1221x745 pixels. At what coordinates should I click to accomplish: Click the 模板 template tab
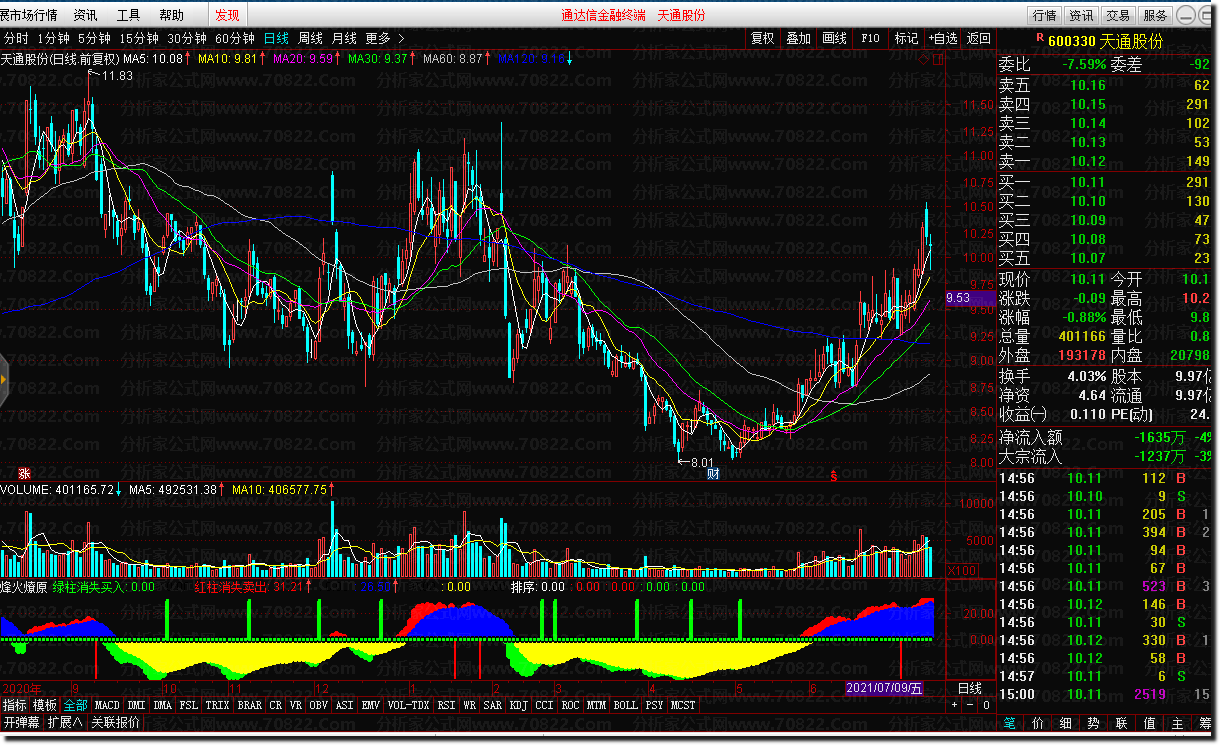pyautogui.click(x=45, y=705)
